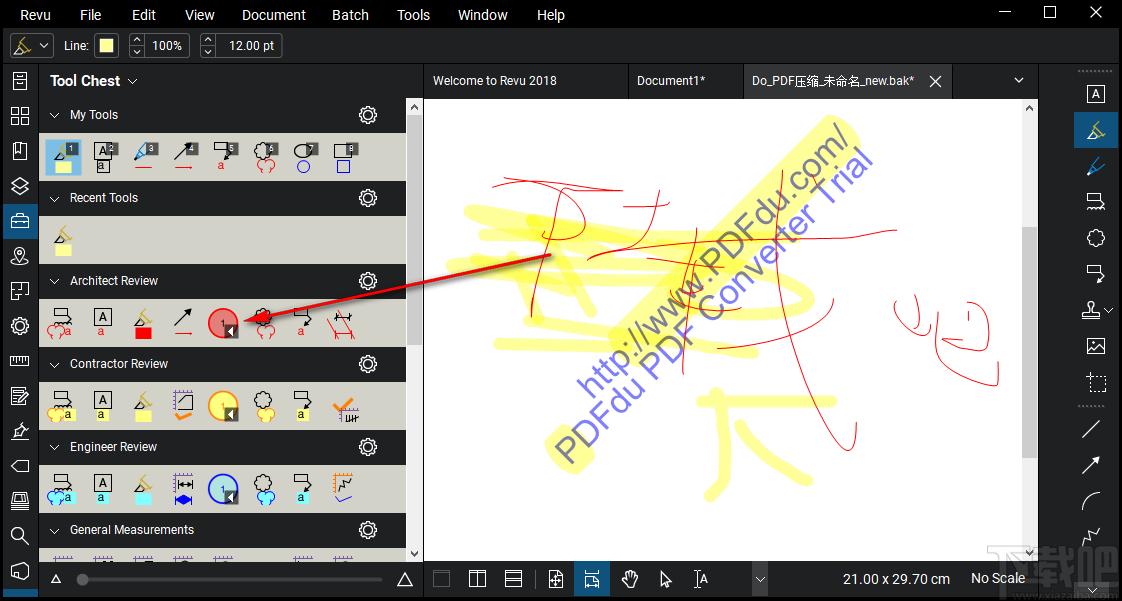
Task: Select dimension tool in Engineer Review
Action: tap(183, 489)
